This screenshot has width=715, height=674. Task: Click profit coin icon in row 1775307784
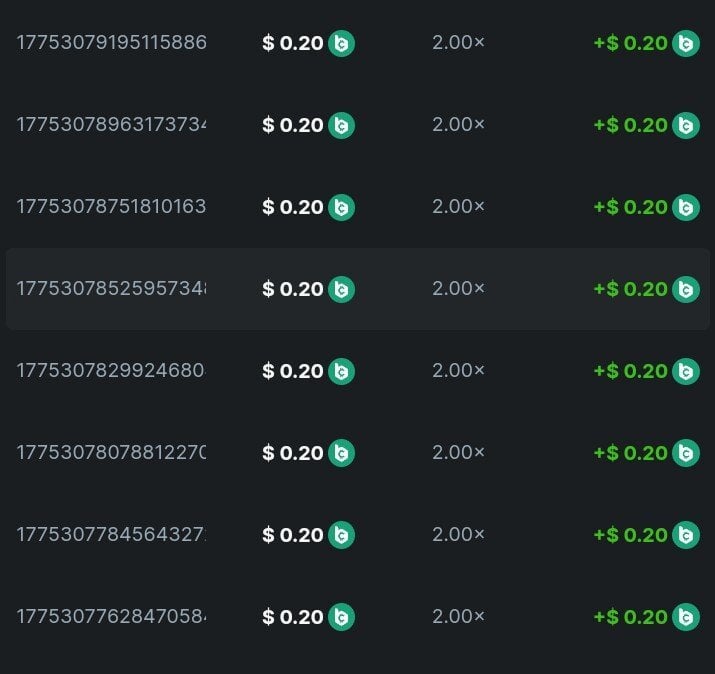click(685, 535)
